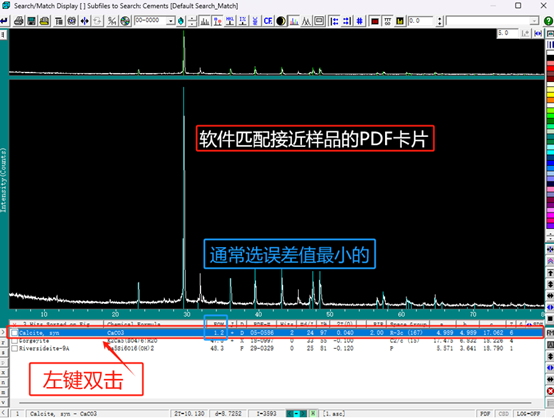Click the PDF status bar button

[x=485, y=413]
